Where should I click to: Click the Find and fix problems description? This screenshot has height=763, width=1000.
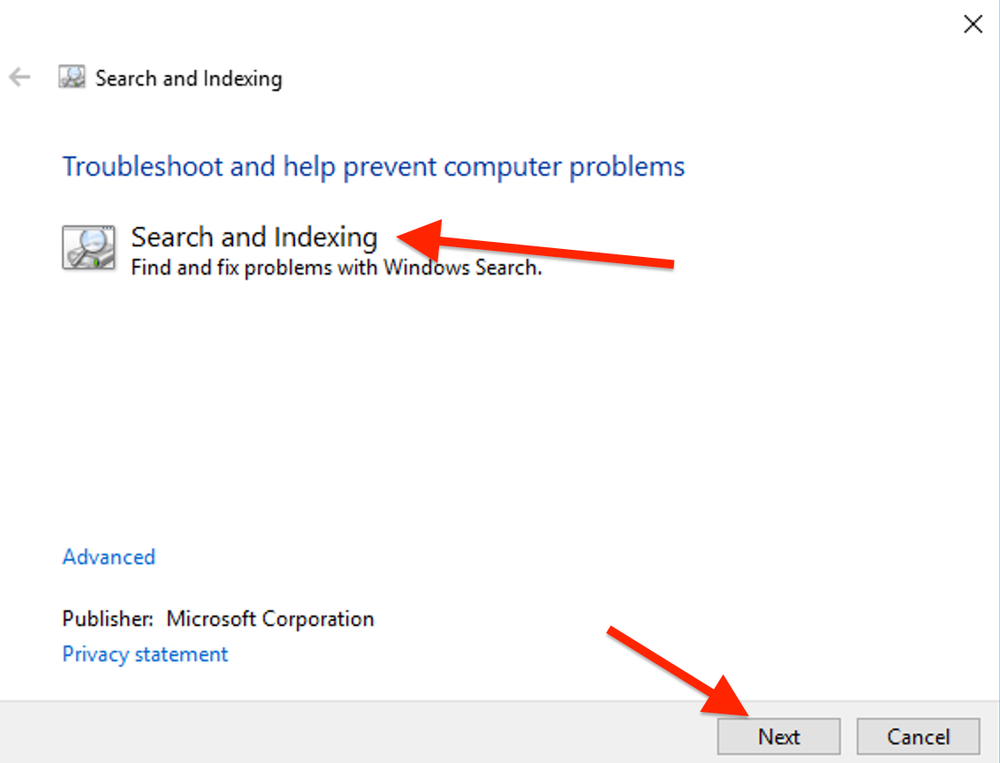point(335,267)
